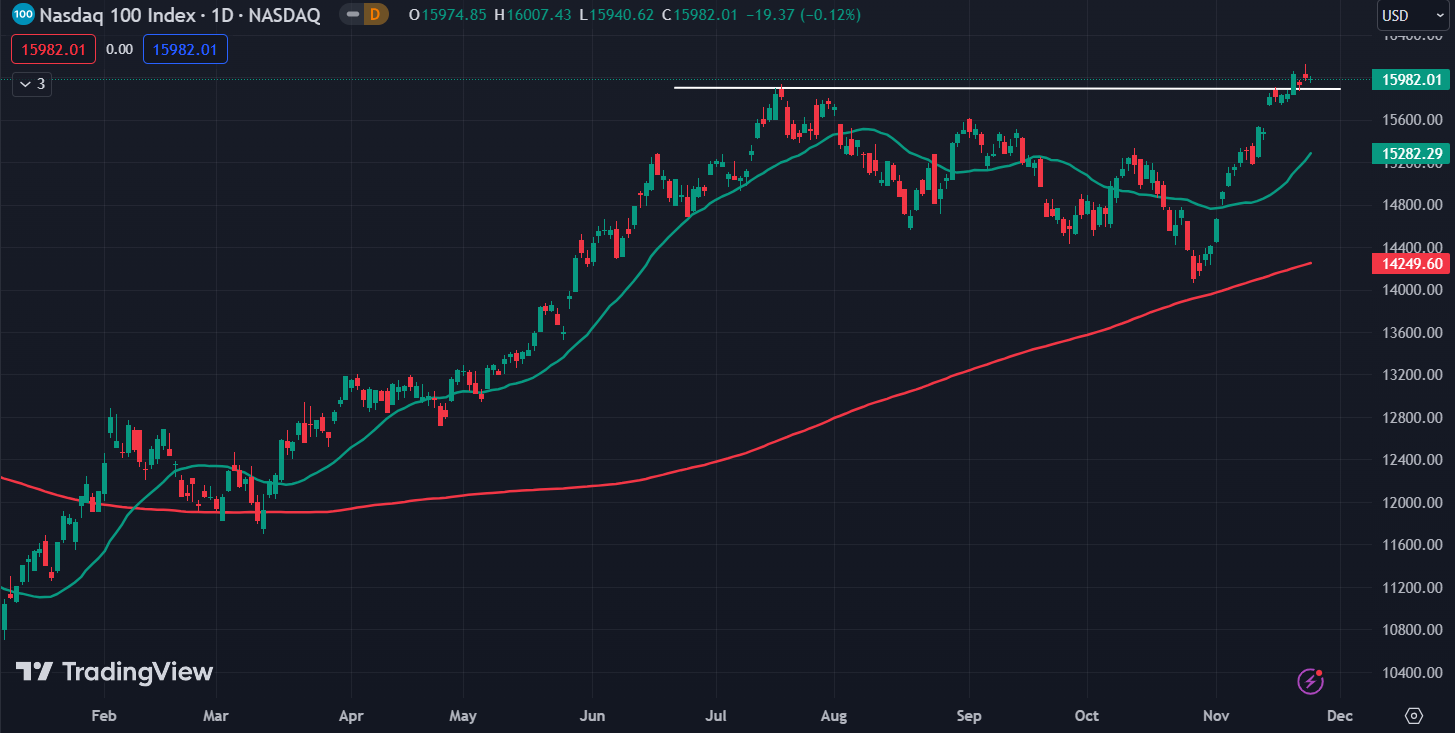1455x733 pixels.
Task: Click the purple lightning events icon
Action: coord(1311,681)
